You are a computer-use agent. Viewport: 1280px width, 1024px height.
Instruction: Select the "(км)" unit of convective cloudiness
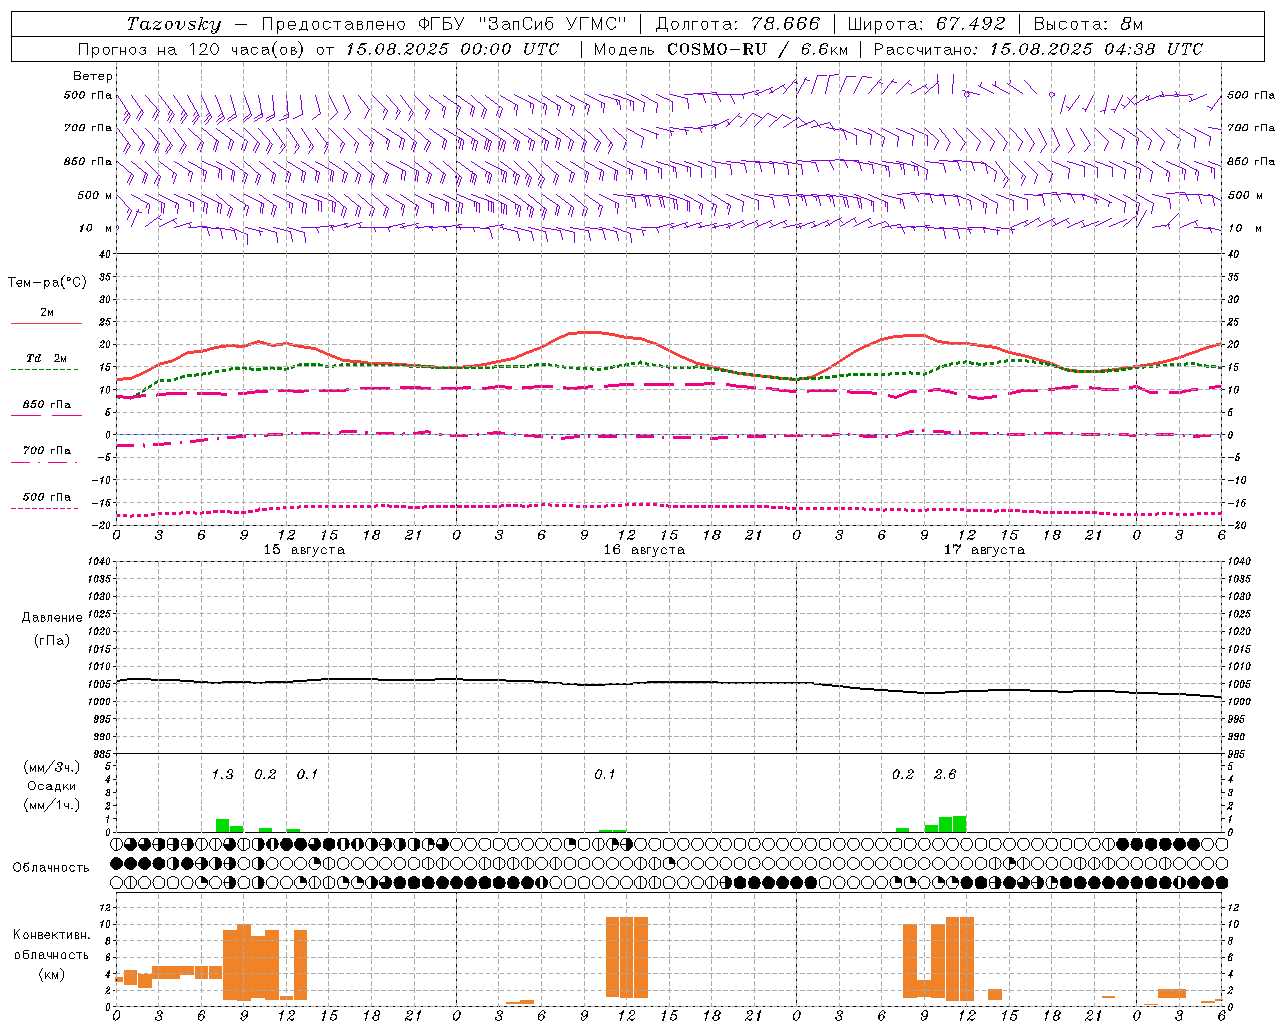51,973
